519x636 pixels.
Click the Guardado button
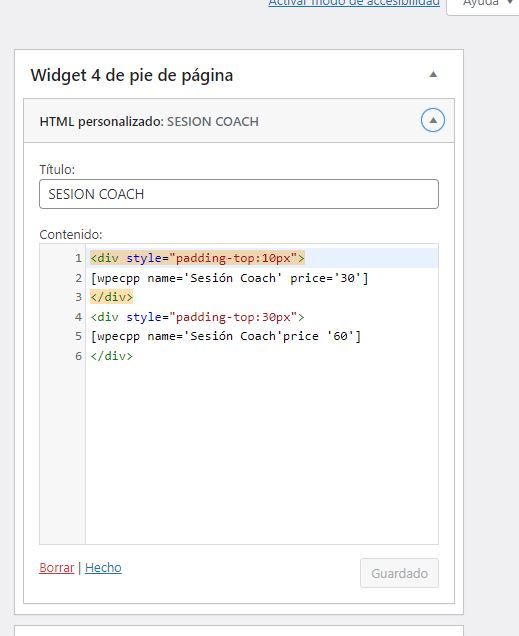coord(399,573)
